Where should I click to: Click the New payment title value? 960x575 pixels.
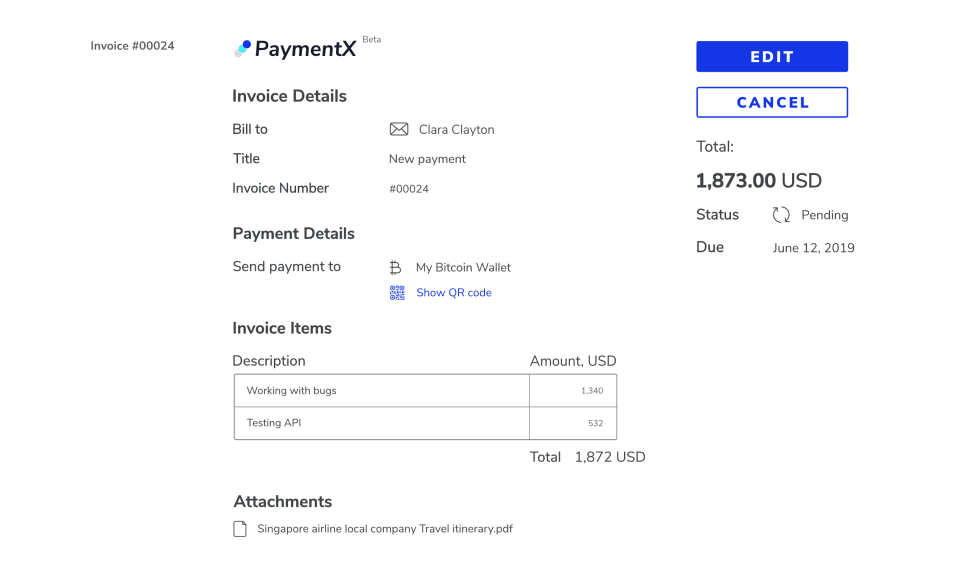427,159
